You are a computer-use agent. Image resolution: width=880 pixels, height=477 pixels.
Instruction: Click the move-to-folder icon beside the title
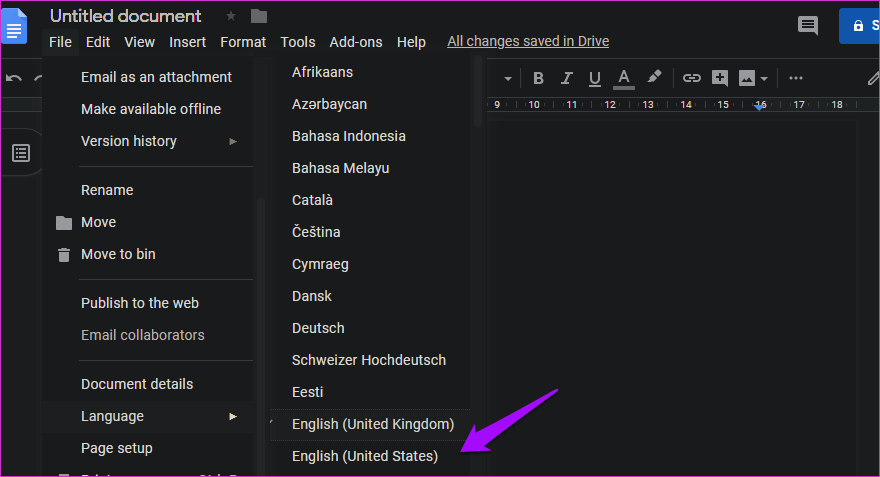(x=259, y=16)
